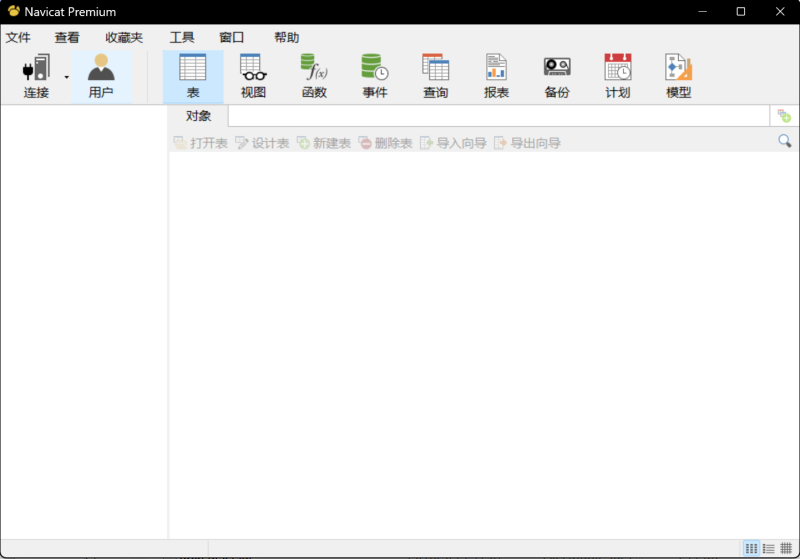The height and width of the screenshot is (559, 800).
Task: Open the Tools (工具) menu
Action: 182,38
